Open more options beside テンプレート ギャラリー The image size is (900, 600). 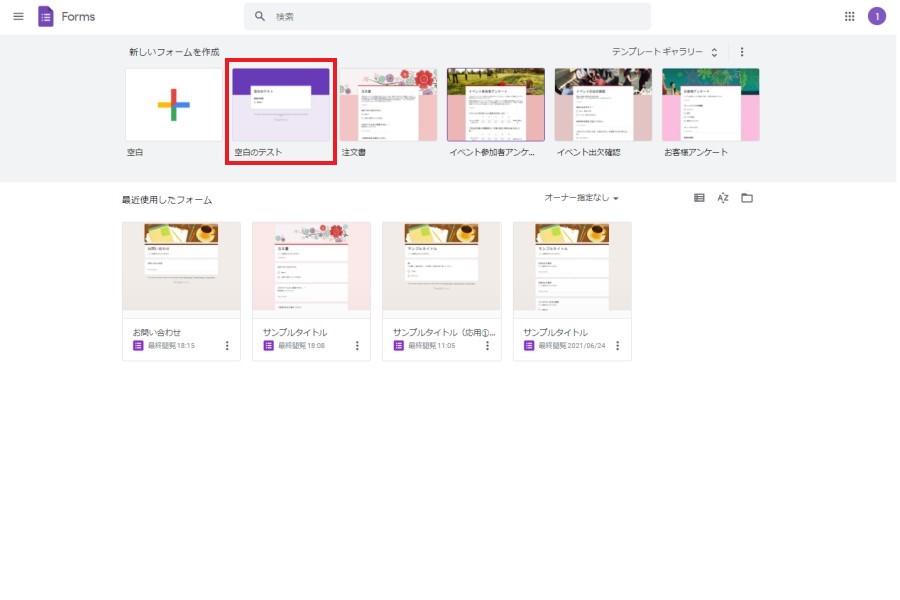pos(742,52)
